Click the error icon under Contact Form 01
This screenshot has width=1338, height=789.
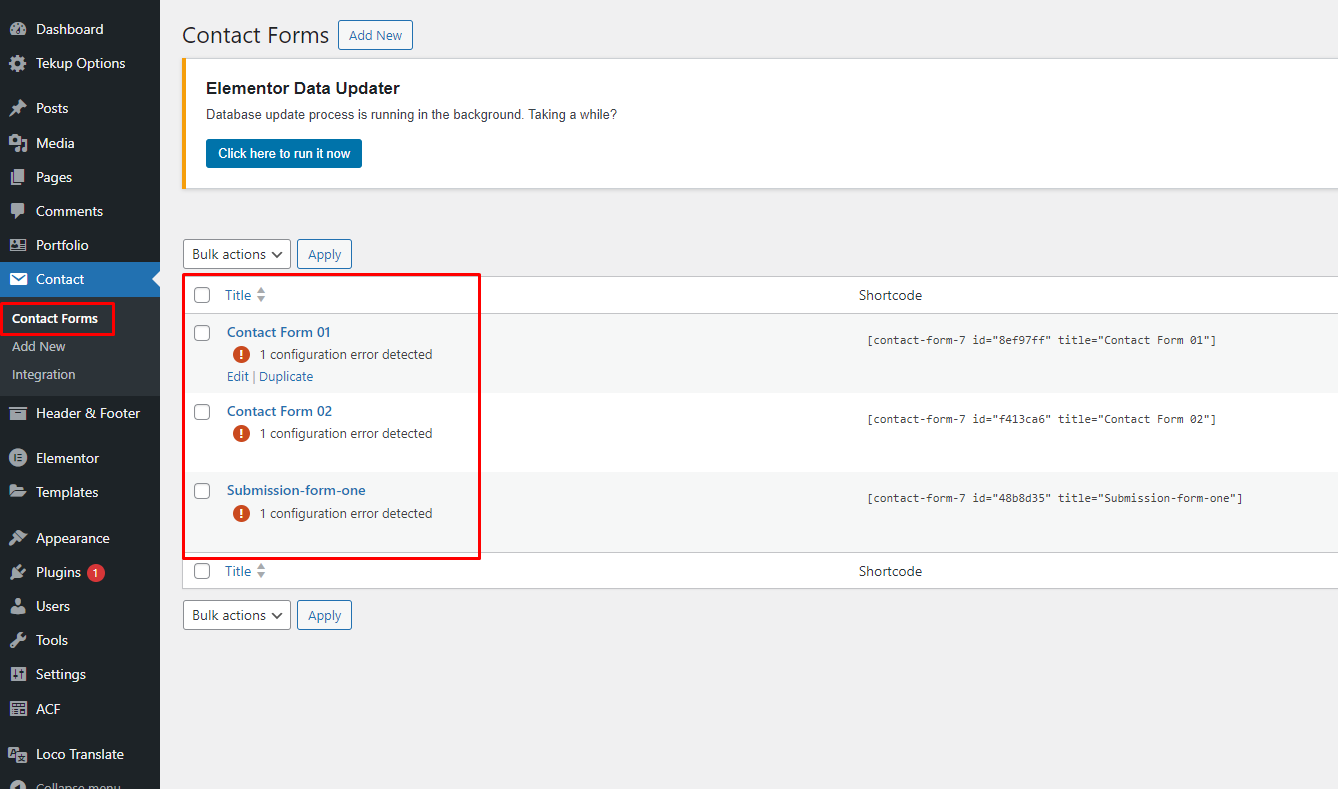(x=241, y=354)
